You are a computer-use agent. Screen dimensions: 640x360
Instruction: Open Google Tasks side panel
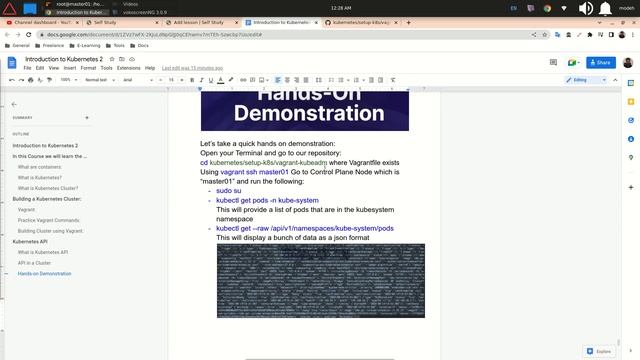[631, 120]
